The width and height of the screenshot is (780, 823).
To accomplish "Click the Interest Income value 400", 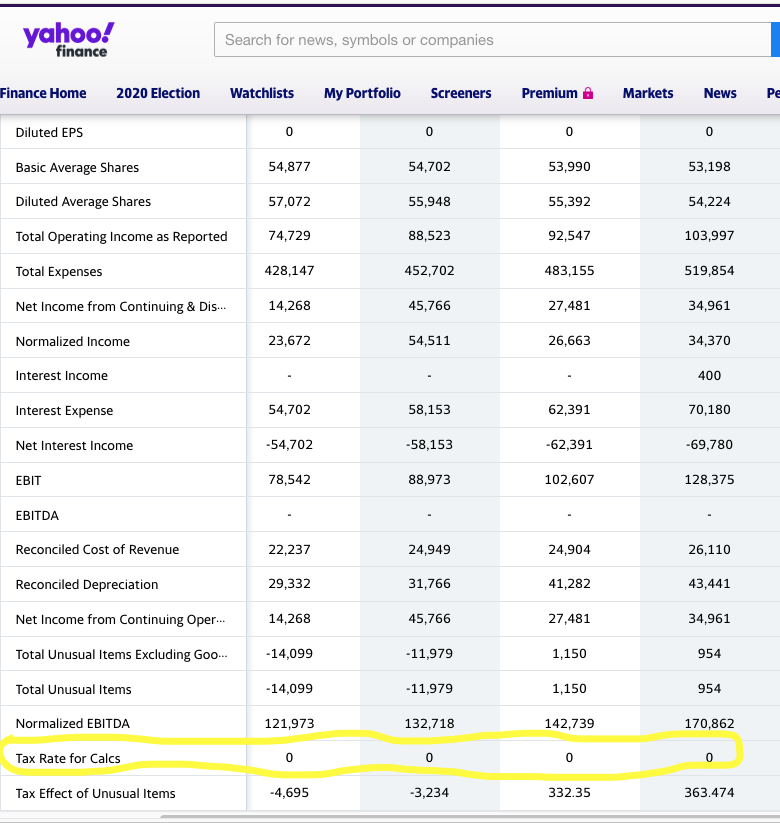I will [709, 375].
